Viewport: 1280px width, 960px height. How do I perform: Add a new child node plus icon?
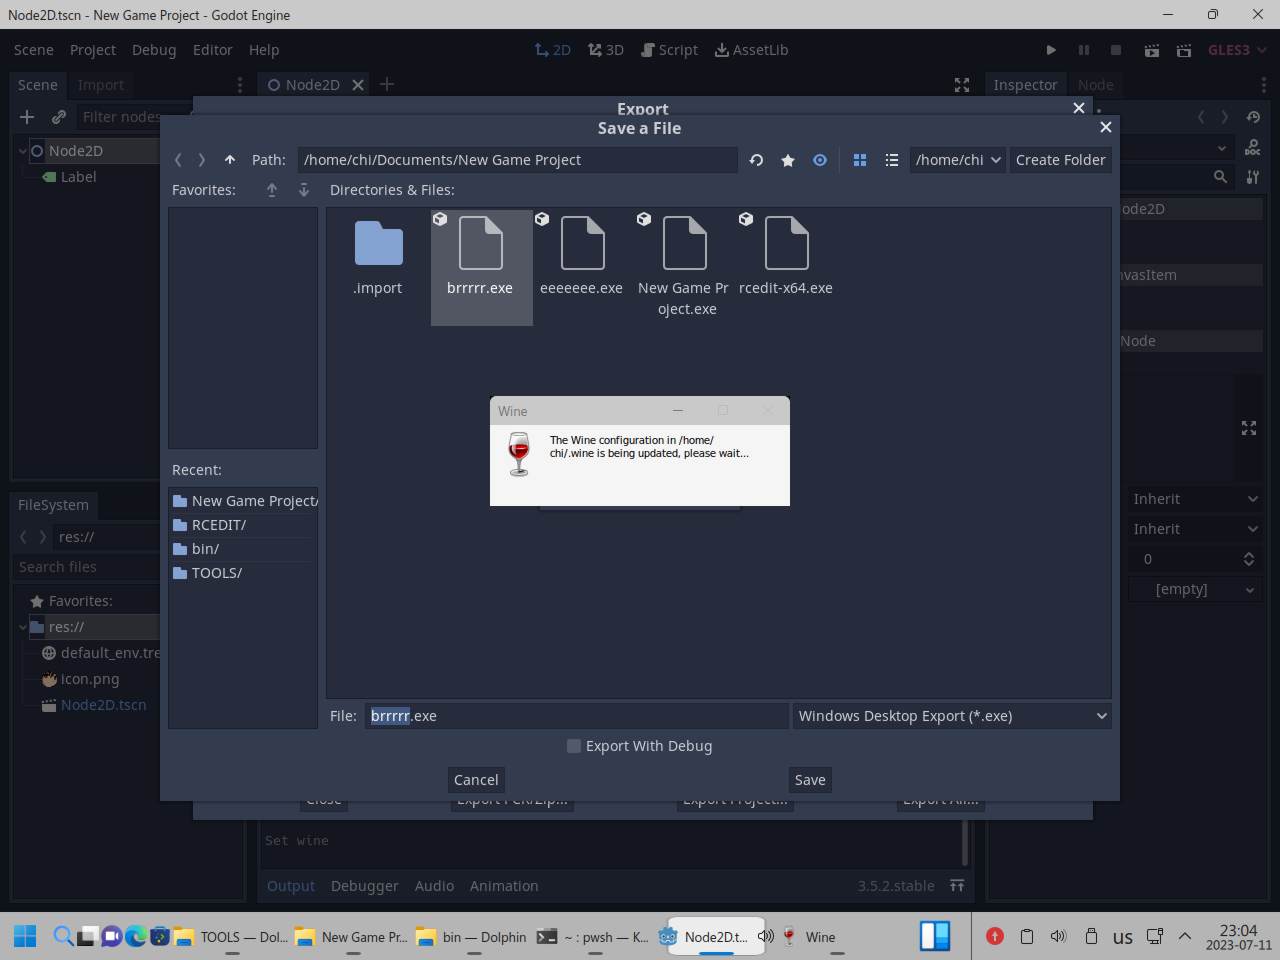(x=27, y=117)
